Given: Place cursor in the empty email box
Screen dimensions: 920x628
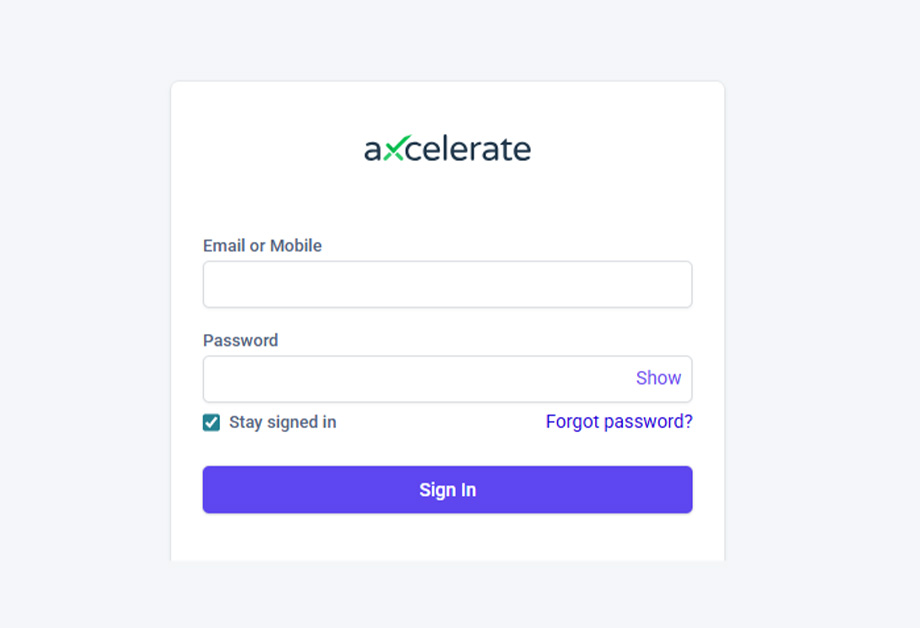Looking at the screenshot, I should tap(447, 285).
